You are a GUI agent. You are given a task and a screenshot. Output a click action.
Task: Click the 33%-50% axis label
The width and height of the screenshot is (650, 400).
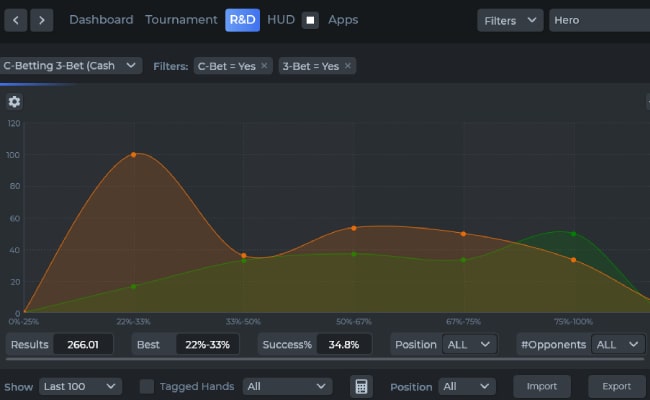click(x=243, y=321)
